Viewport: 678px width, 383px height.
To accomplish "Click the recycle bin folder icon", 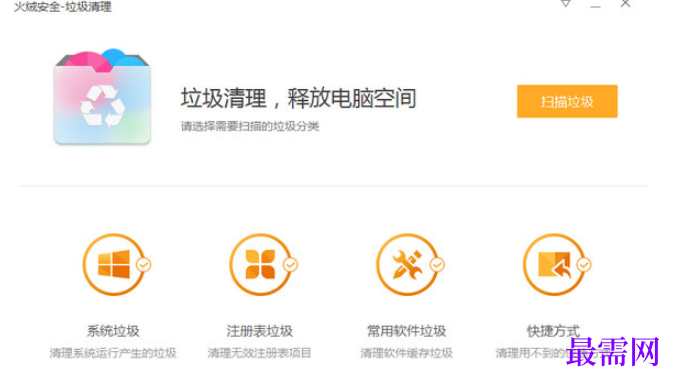I will [102, 96].
